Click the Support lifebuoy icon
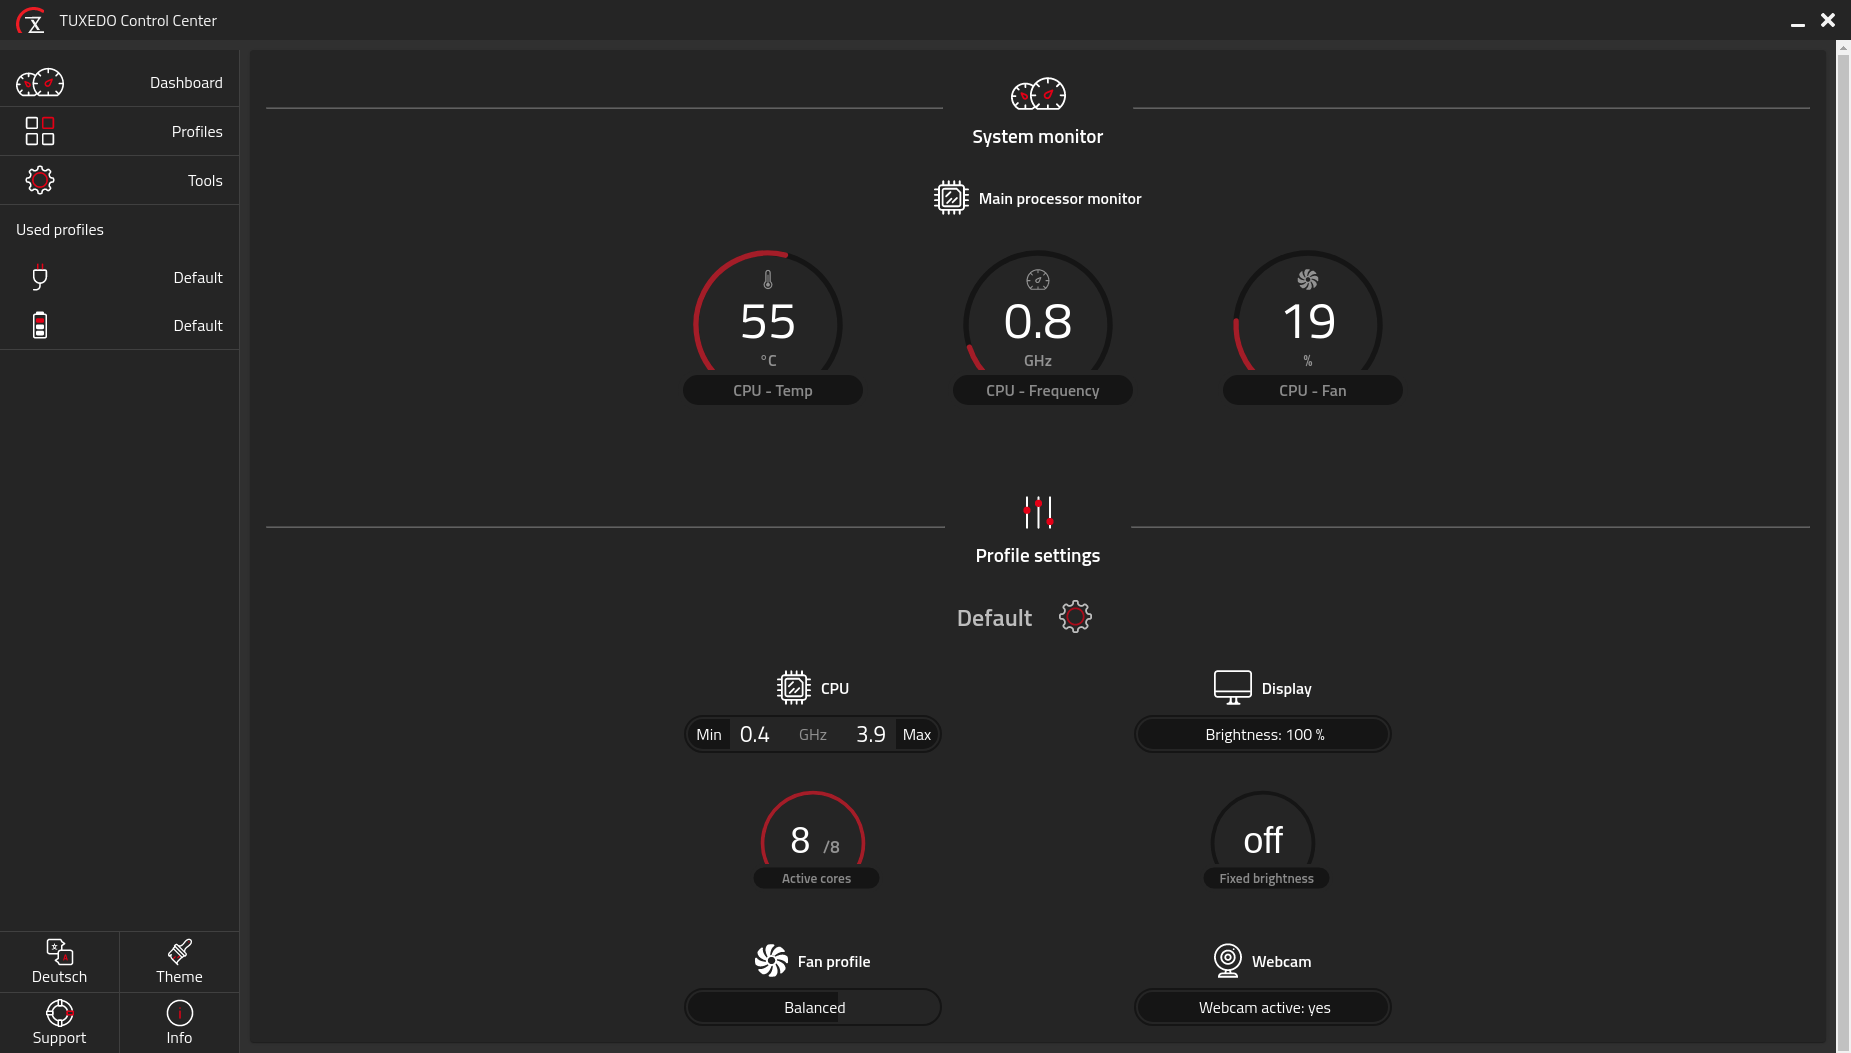 click(59, 1012)
